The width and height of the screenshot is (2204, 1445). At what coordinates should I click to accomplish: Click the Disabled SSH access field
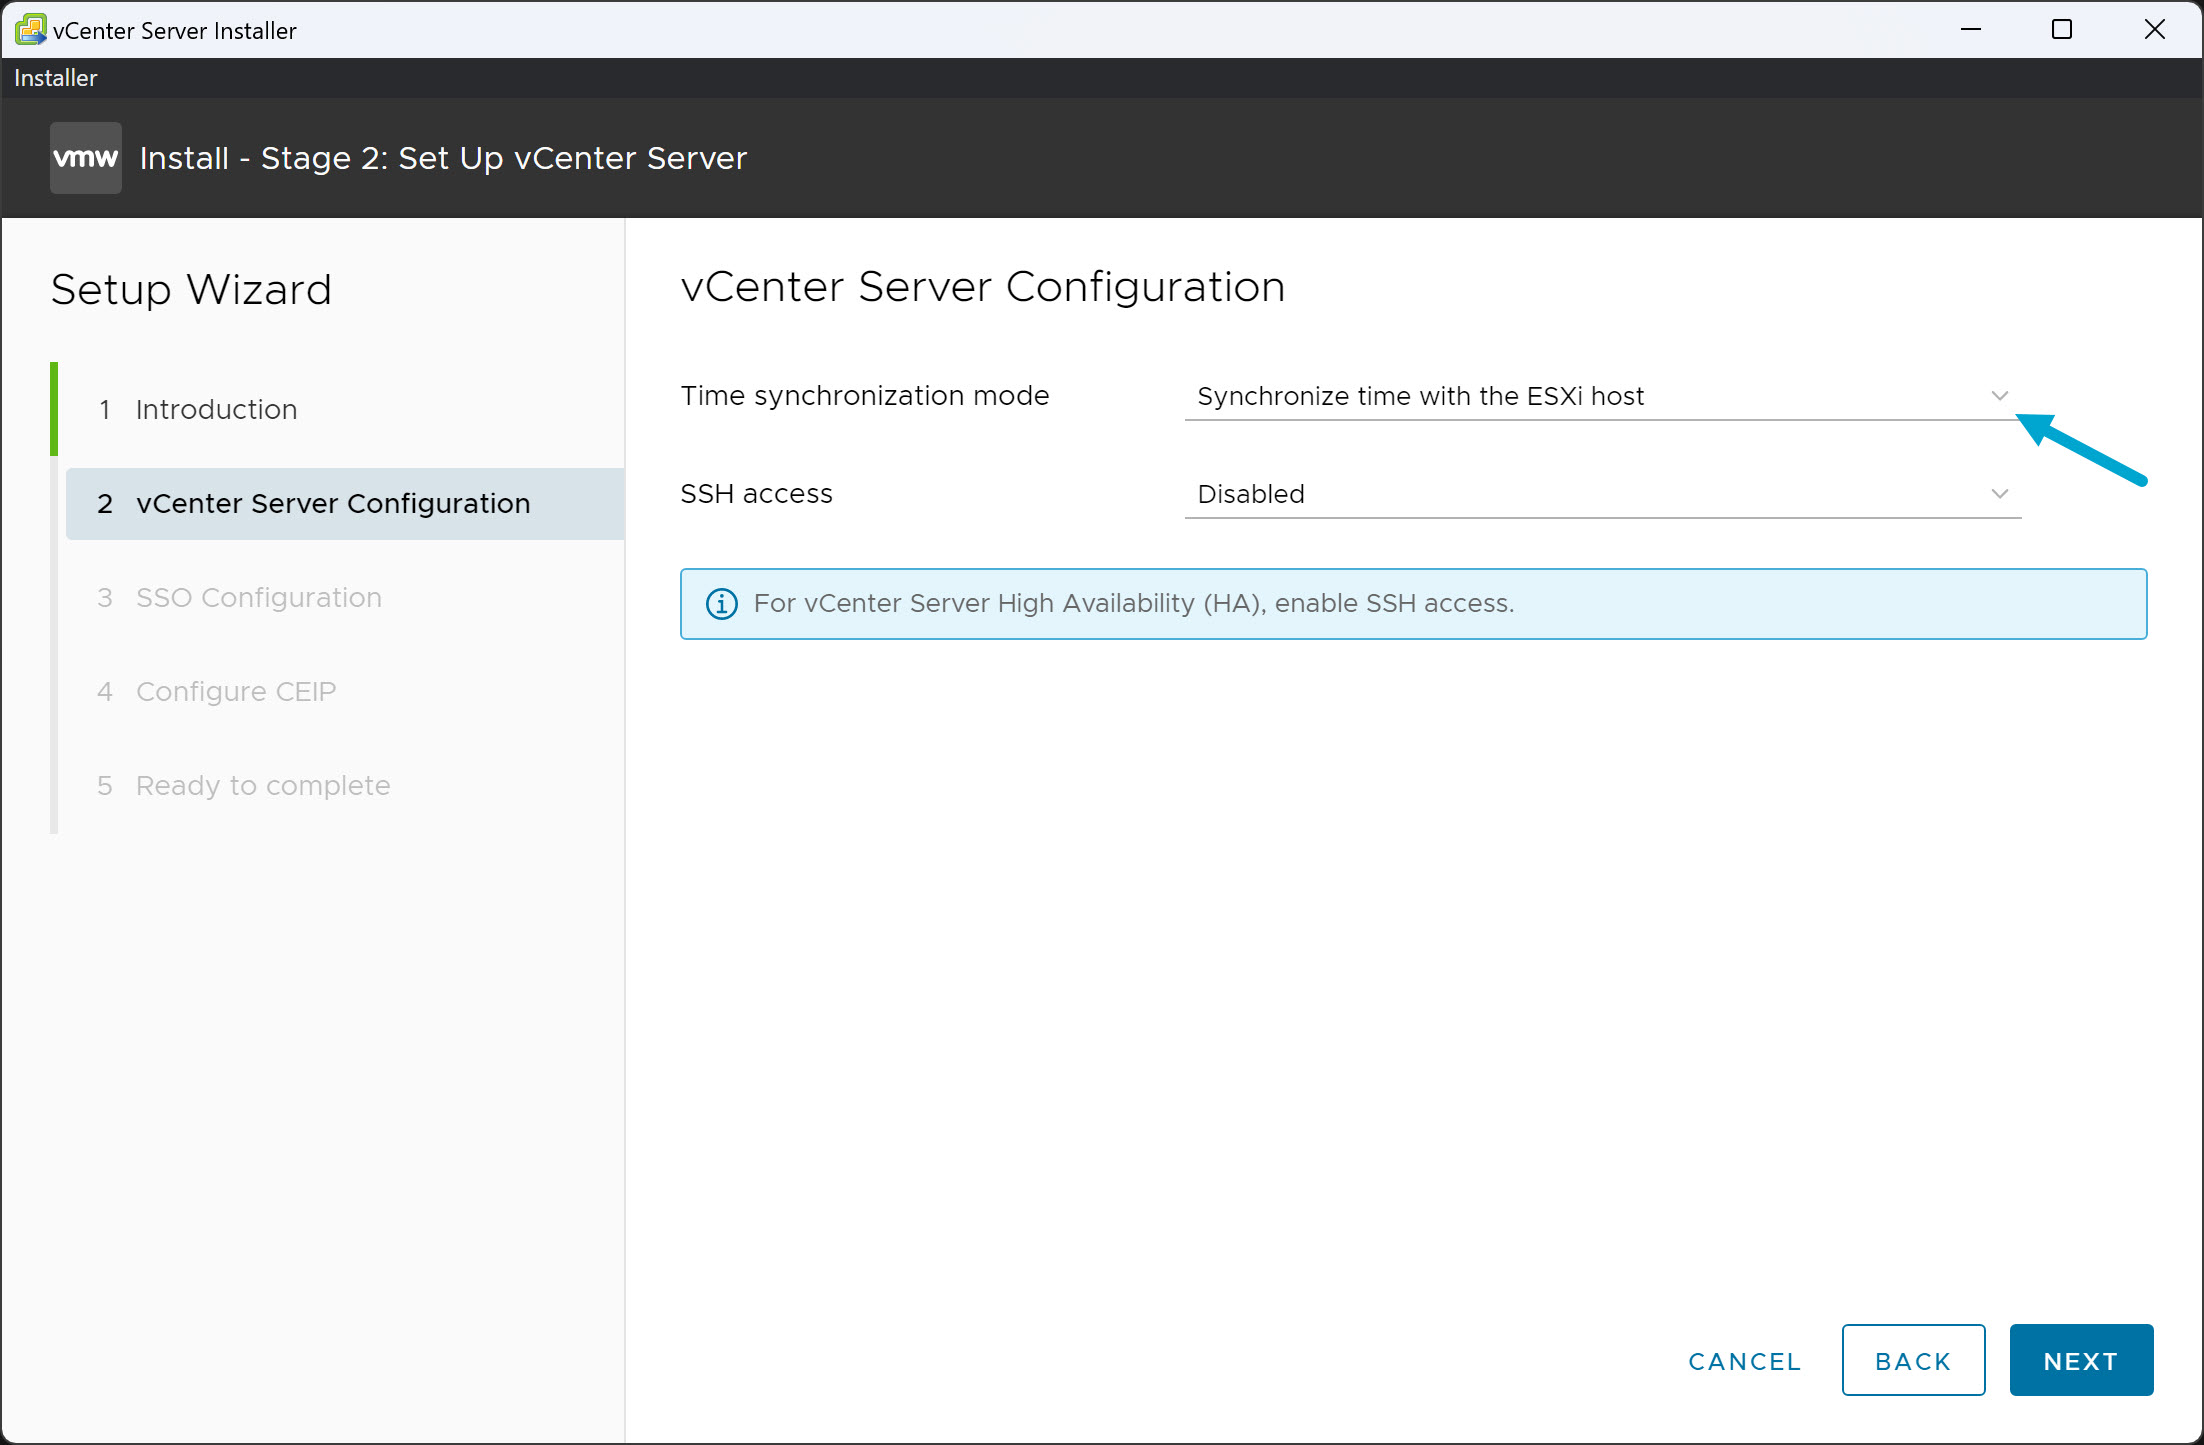[x=1251, y=493]
